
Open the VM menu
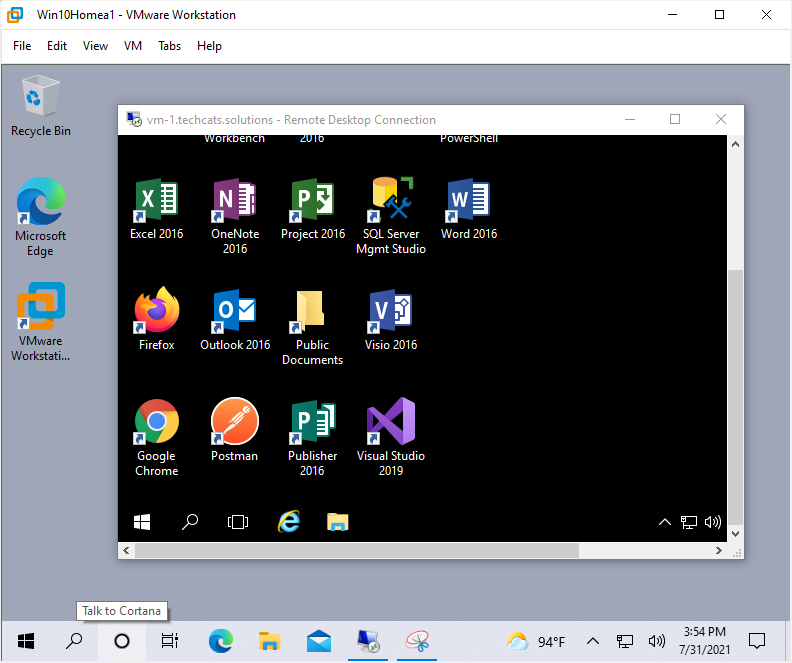pos(133,46)
